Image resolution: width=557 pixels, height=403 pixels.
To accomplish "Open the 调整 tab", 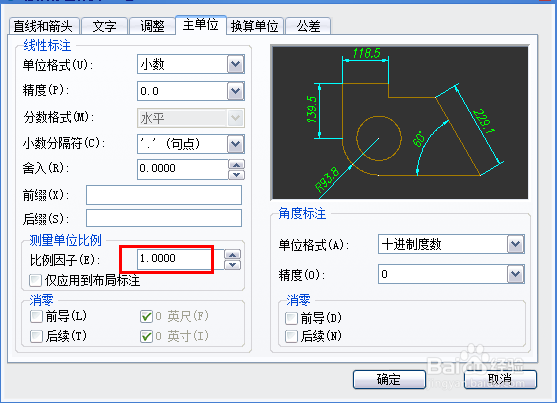I will [x=152, y=26].
